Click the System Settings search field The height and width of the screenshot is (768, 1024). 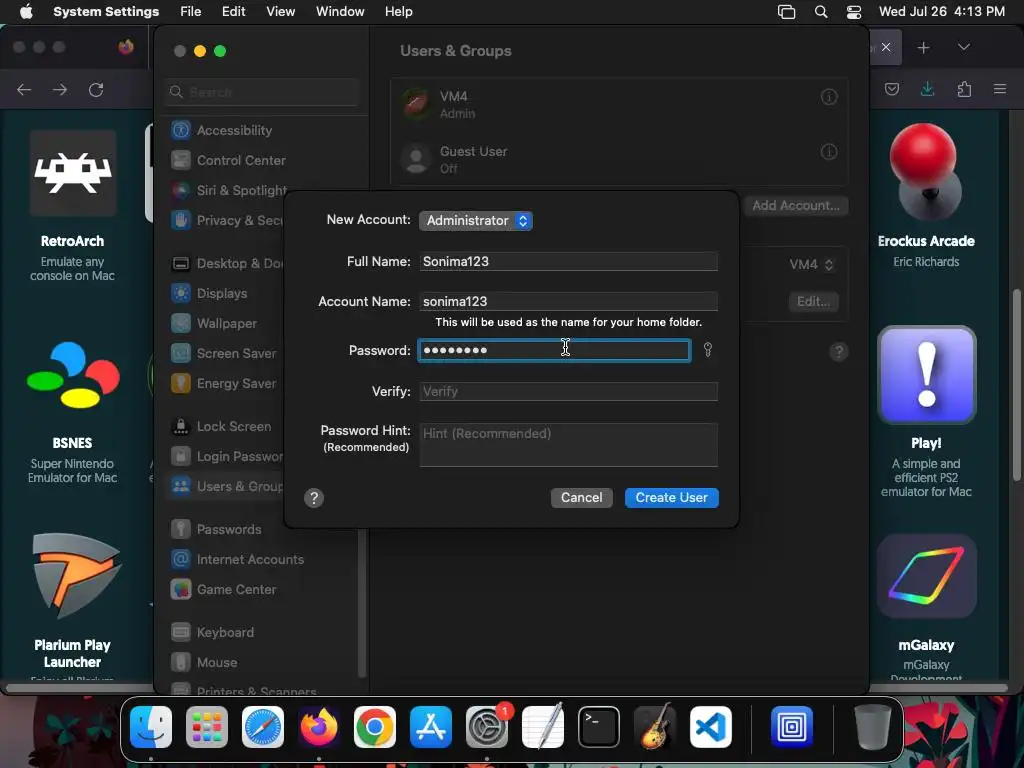click(x=262, y=92)
